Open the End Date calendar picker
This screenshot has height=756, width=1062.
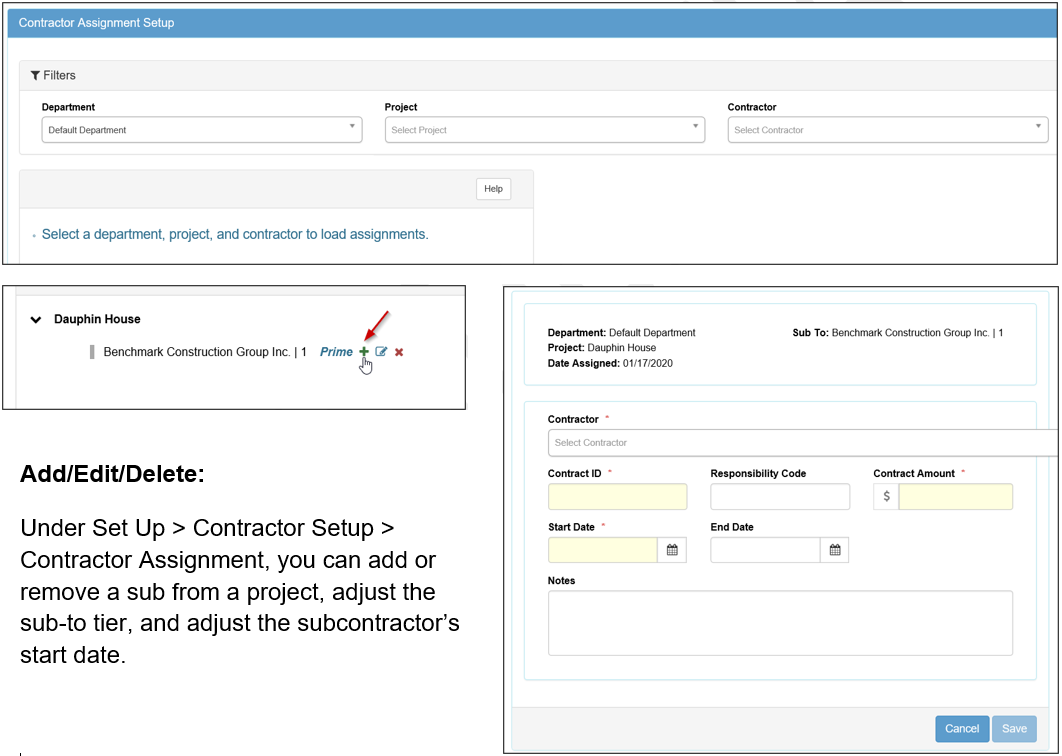click(x=834, y=550)
